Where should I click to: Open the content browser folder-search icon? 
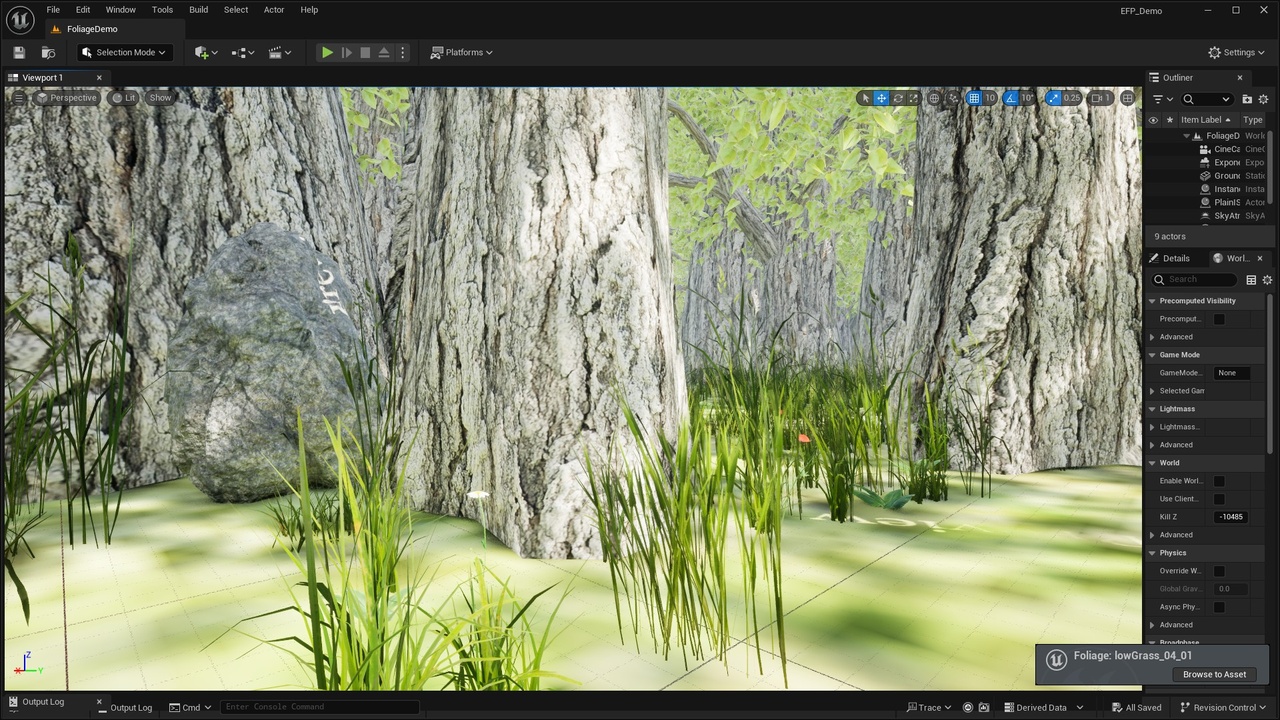pyautogui.click(x=48, y=52)
